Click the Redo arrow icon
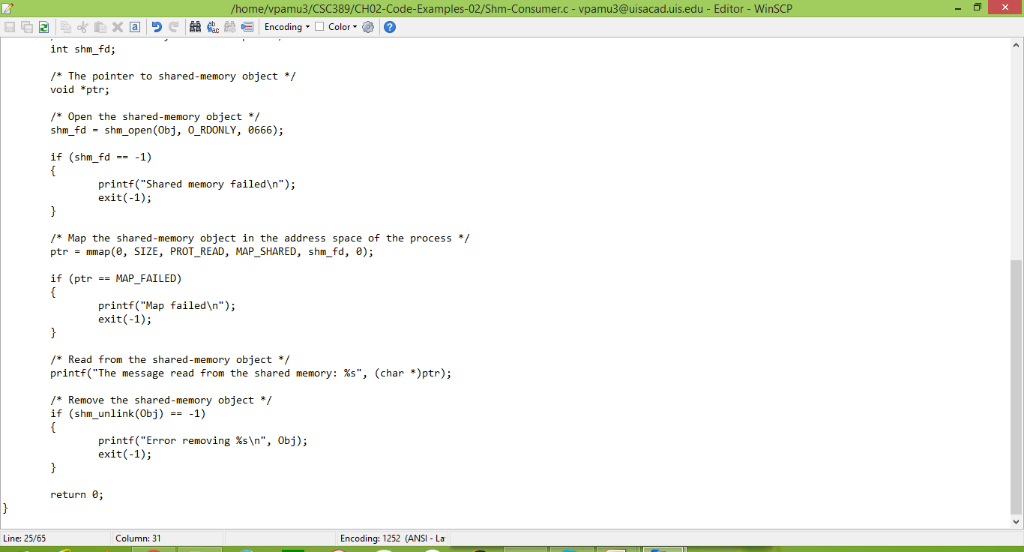Screen dimensions: 1024x552 [174, 27]
